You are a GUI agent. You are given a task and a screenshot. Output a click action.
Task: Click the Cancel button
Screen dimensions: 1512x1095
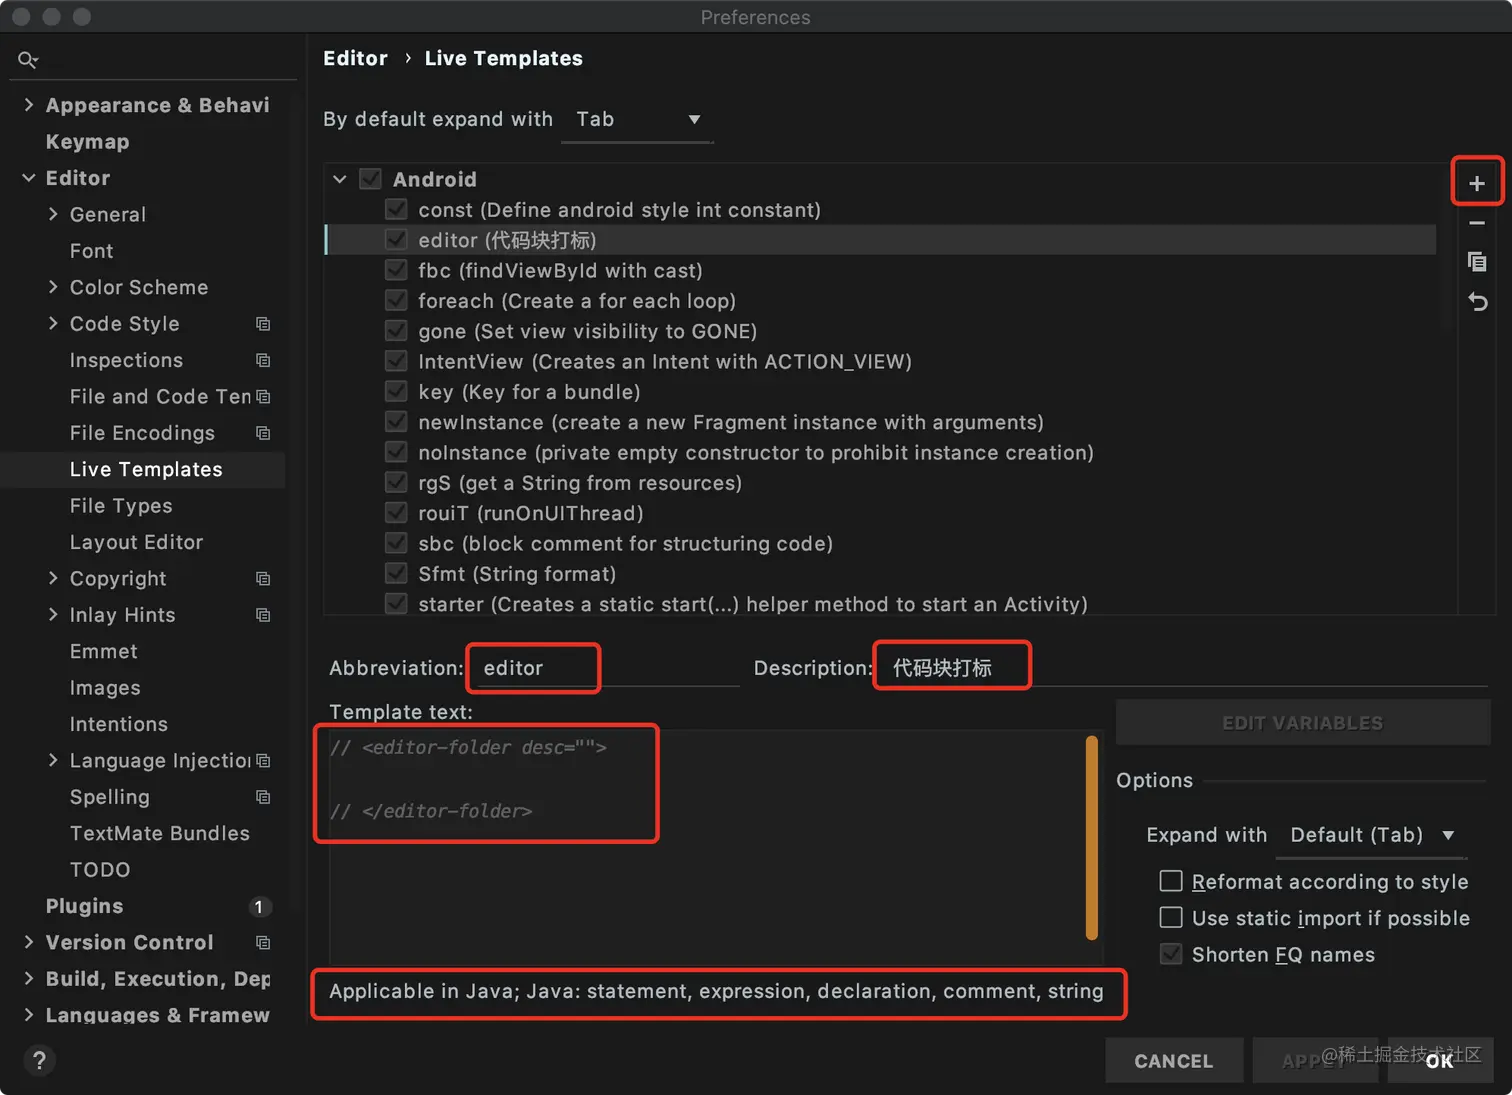point(1173,1061)
